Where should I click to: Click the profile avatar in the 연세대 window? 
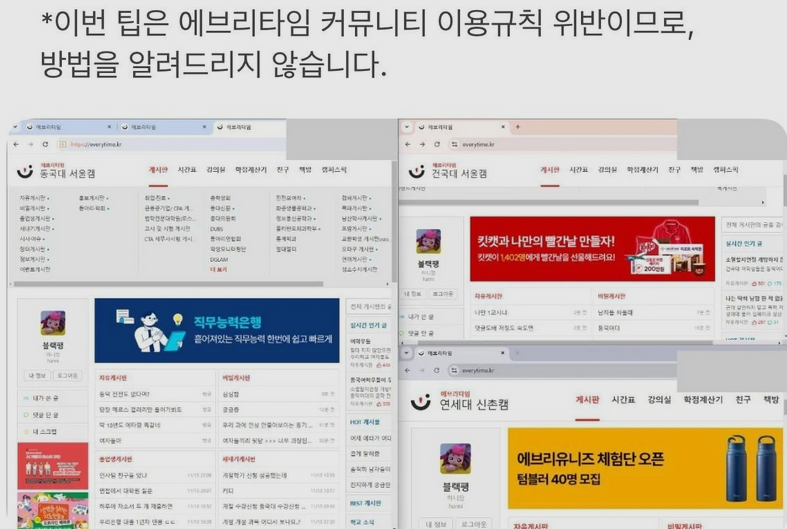click(x=455, y=458)
